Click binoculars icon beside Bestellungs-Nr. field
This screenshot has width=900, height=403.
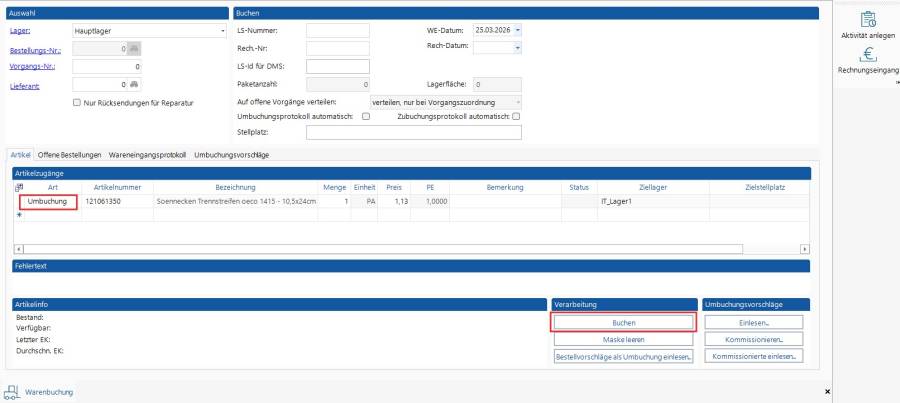pyautogui.click(x=134, y=48)
